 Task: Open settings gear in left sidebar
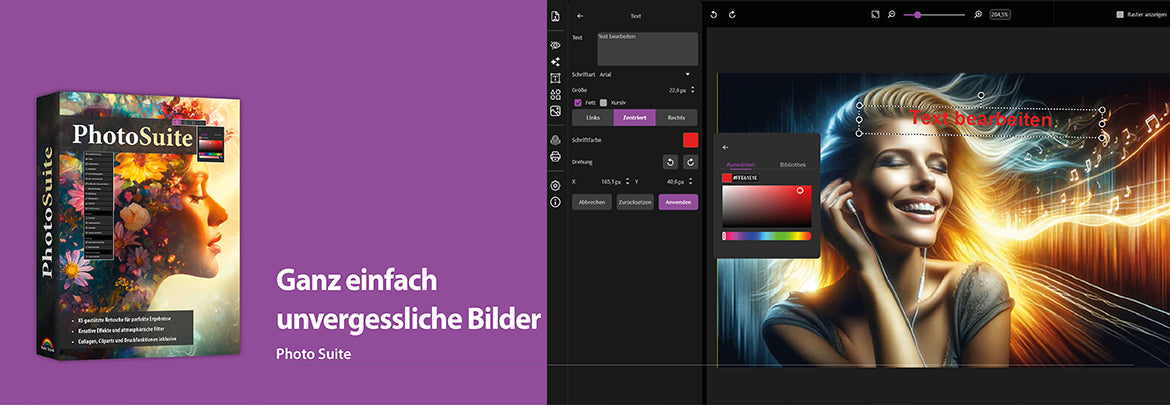[x=555, y=185]
